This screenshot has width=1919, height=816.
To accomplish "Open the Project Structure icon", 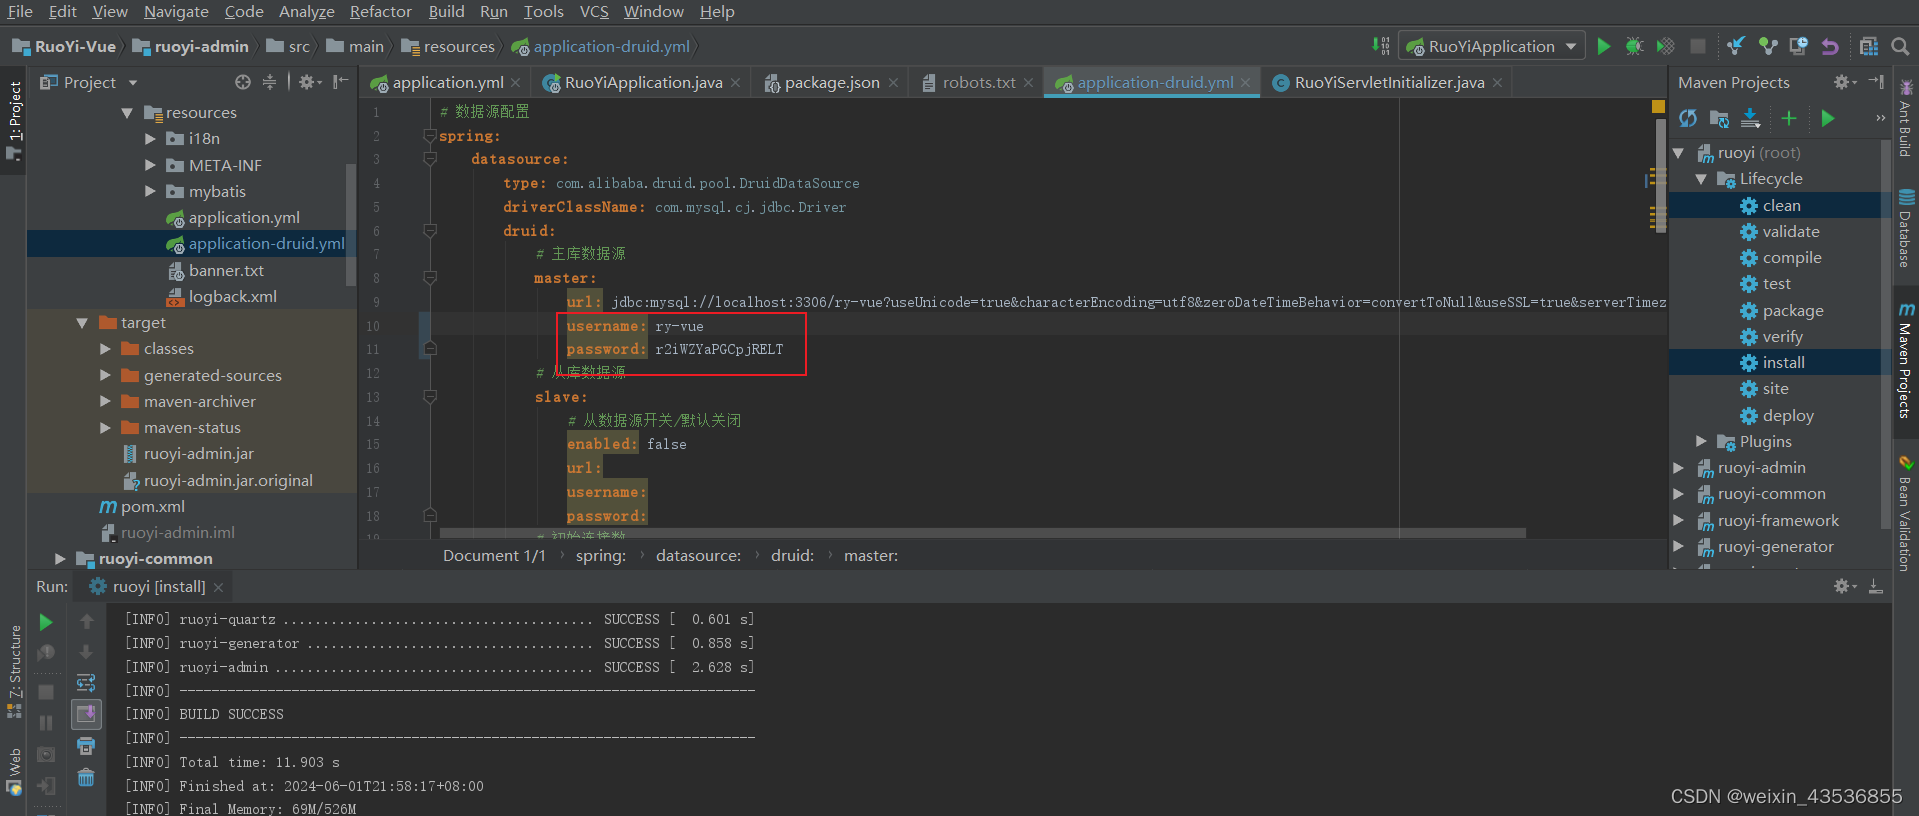I will [x=1869, y=46].
